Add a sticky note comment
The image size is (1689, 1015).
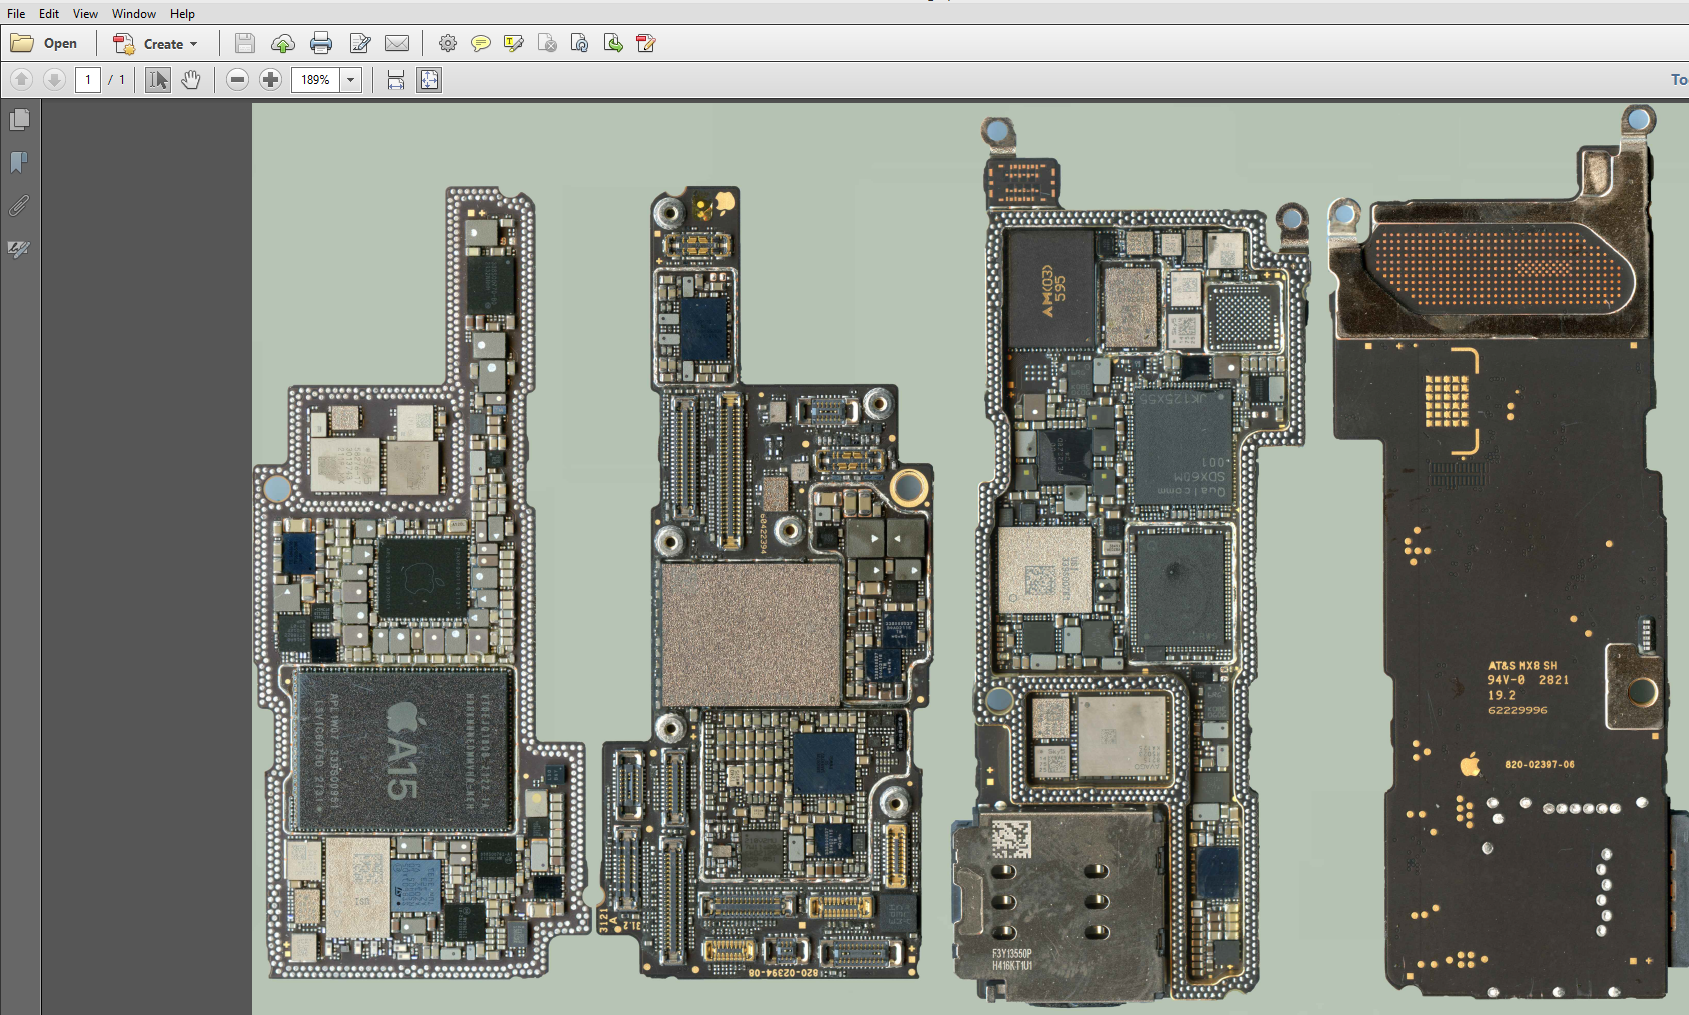point(481,43)
